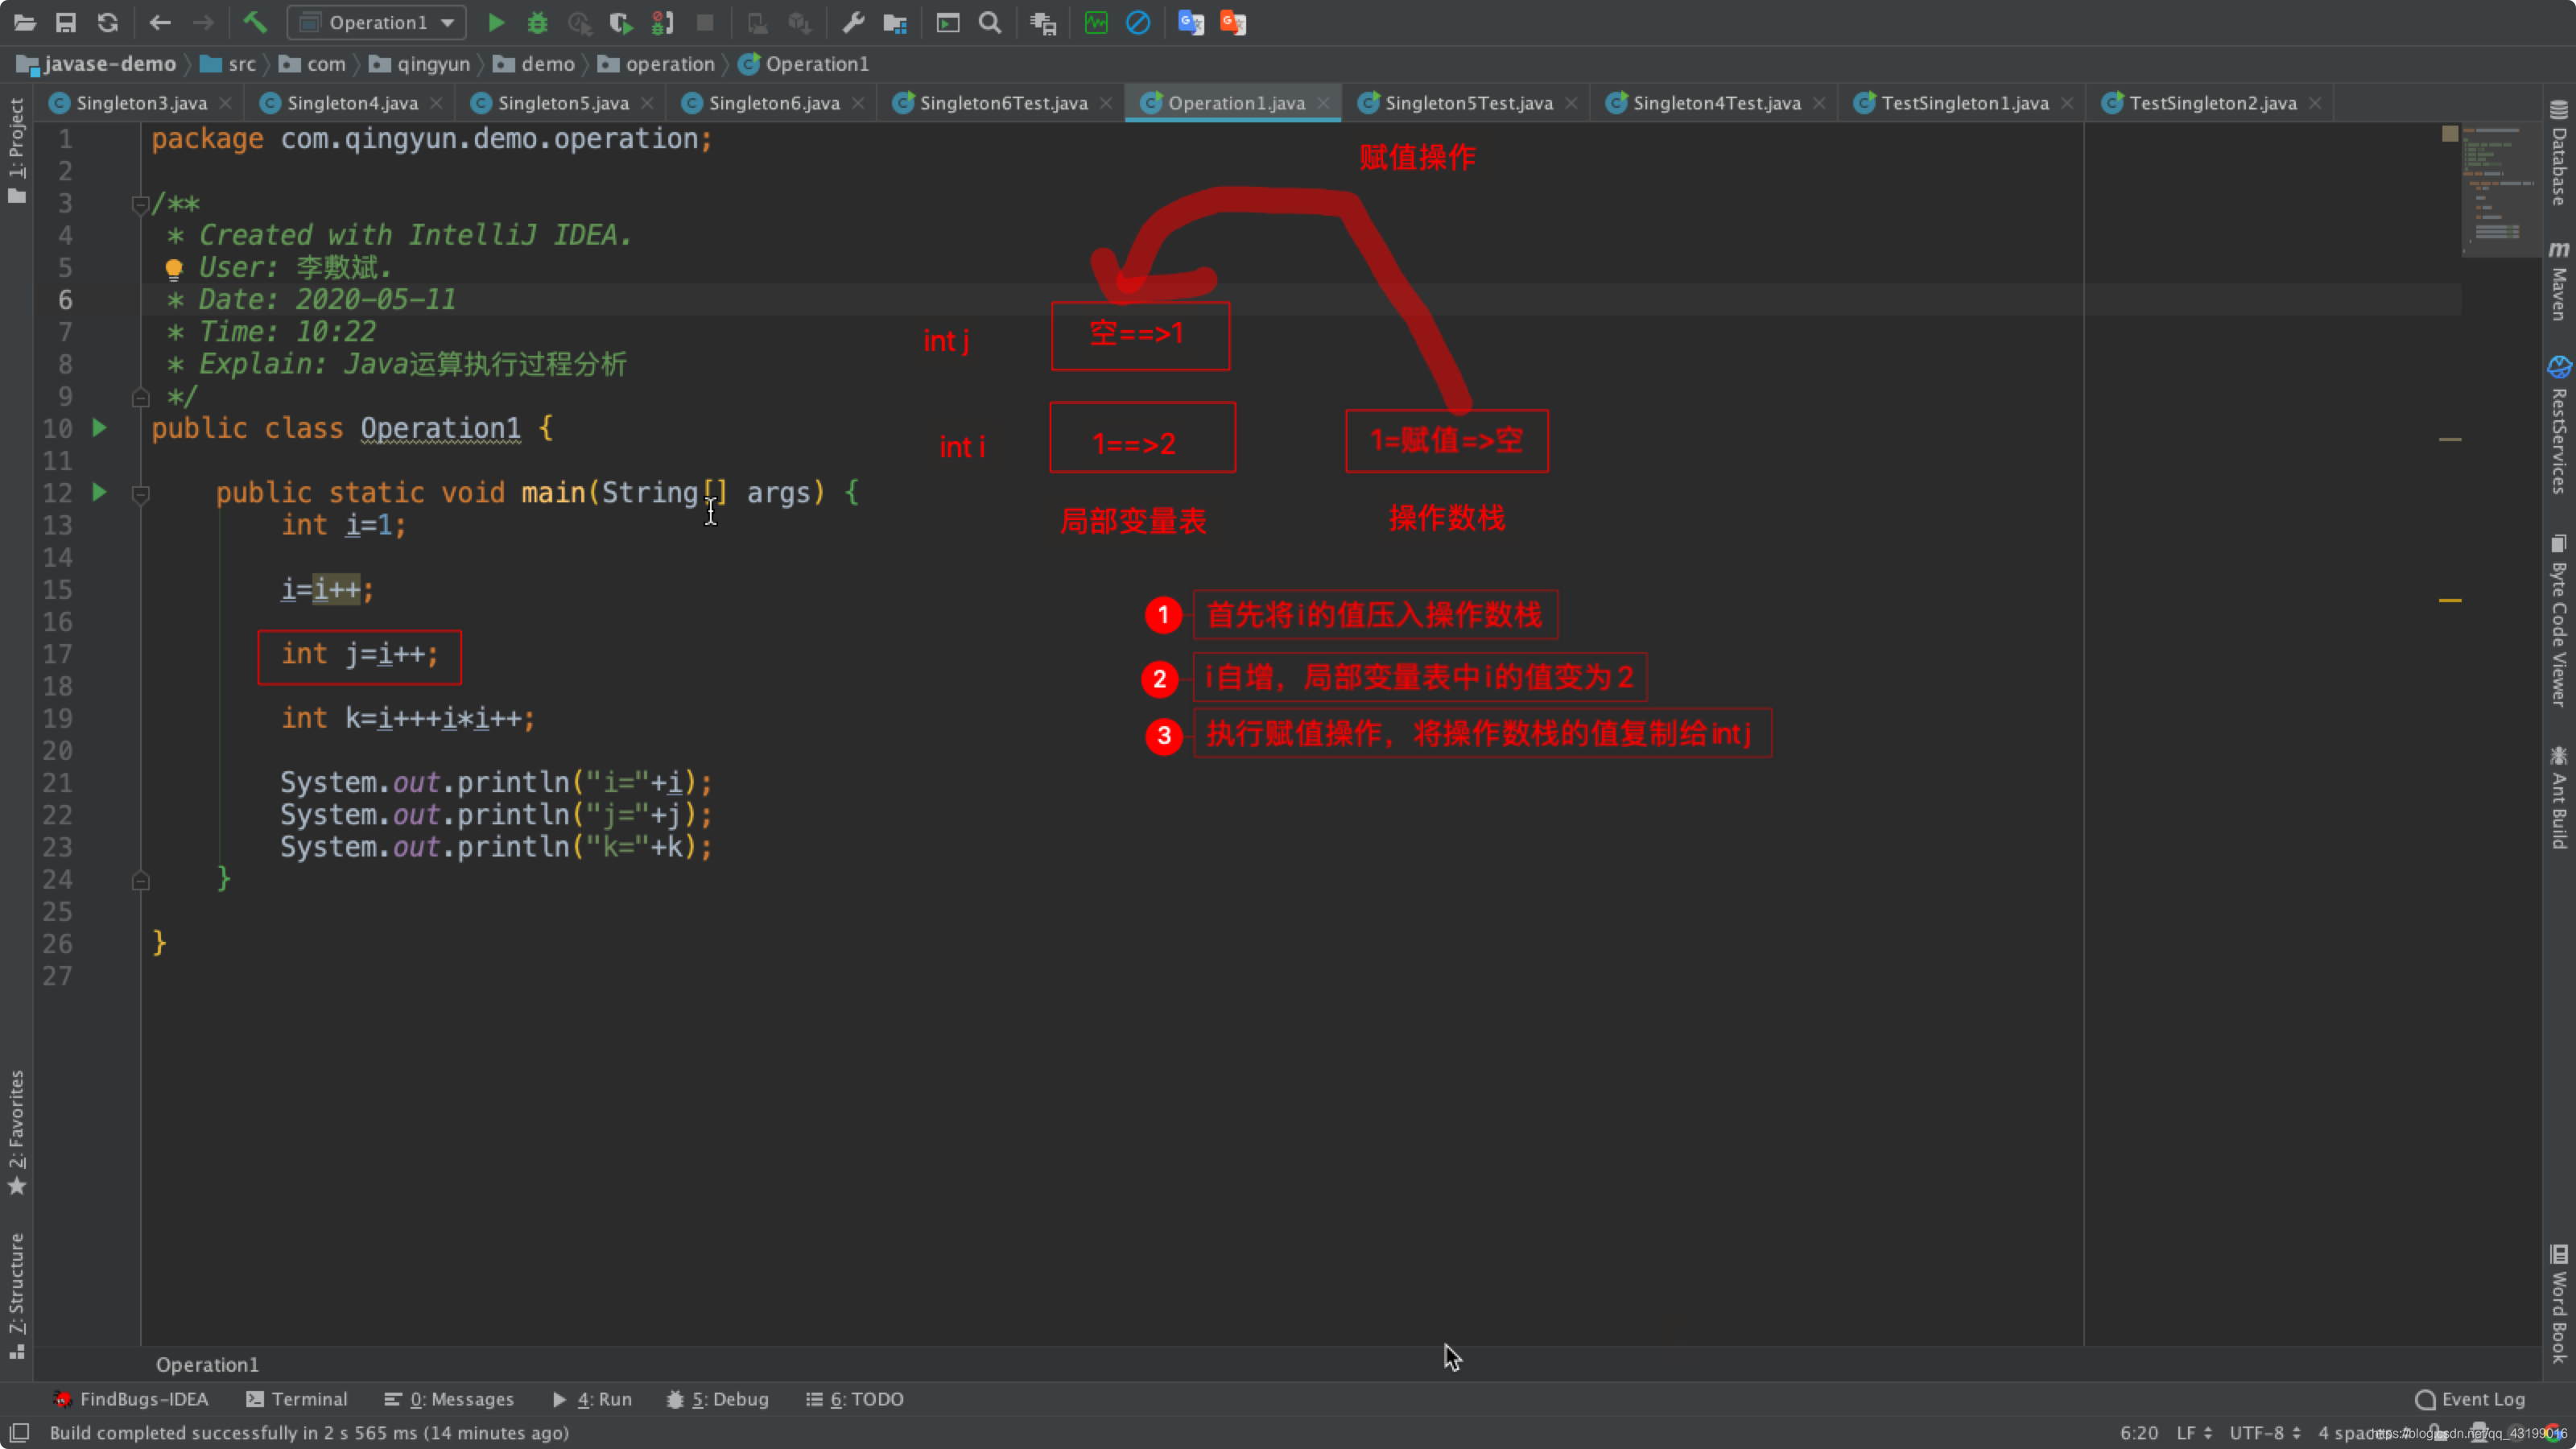This screenshot has width=2576, height=1449.
Task: Toggle the Word Book tool window
Action: click(2559, 1304)
